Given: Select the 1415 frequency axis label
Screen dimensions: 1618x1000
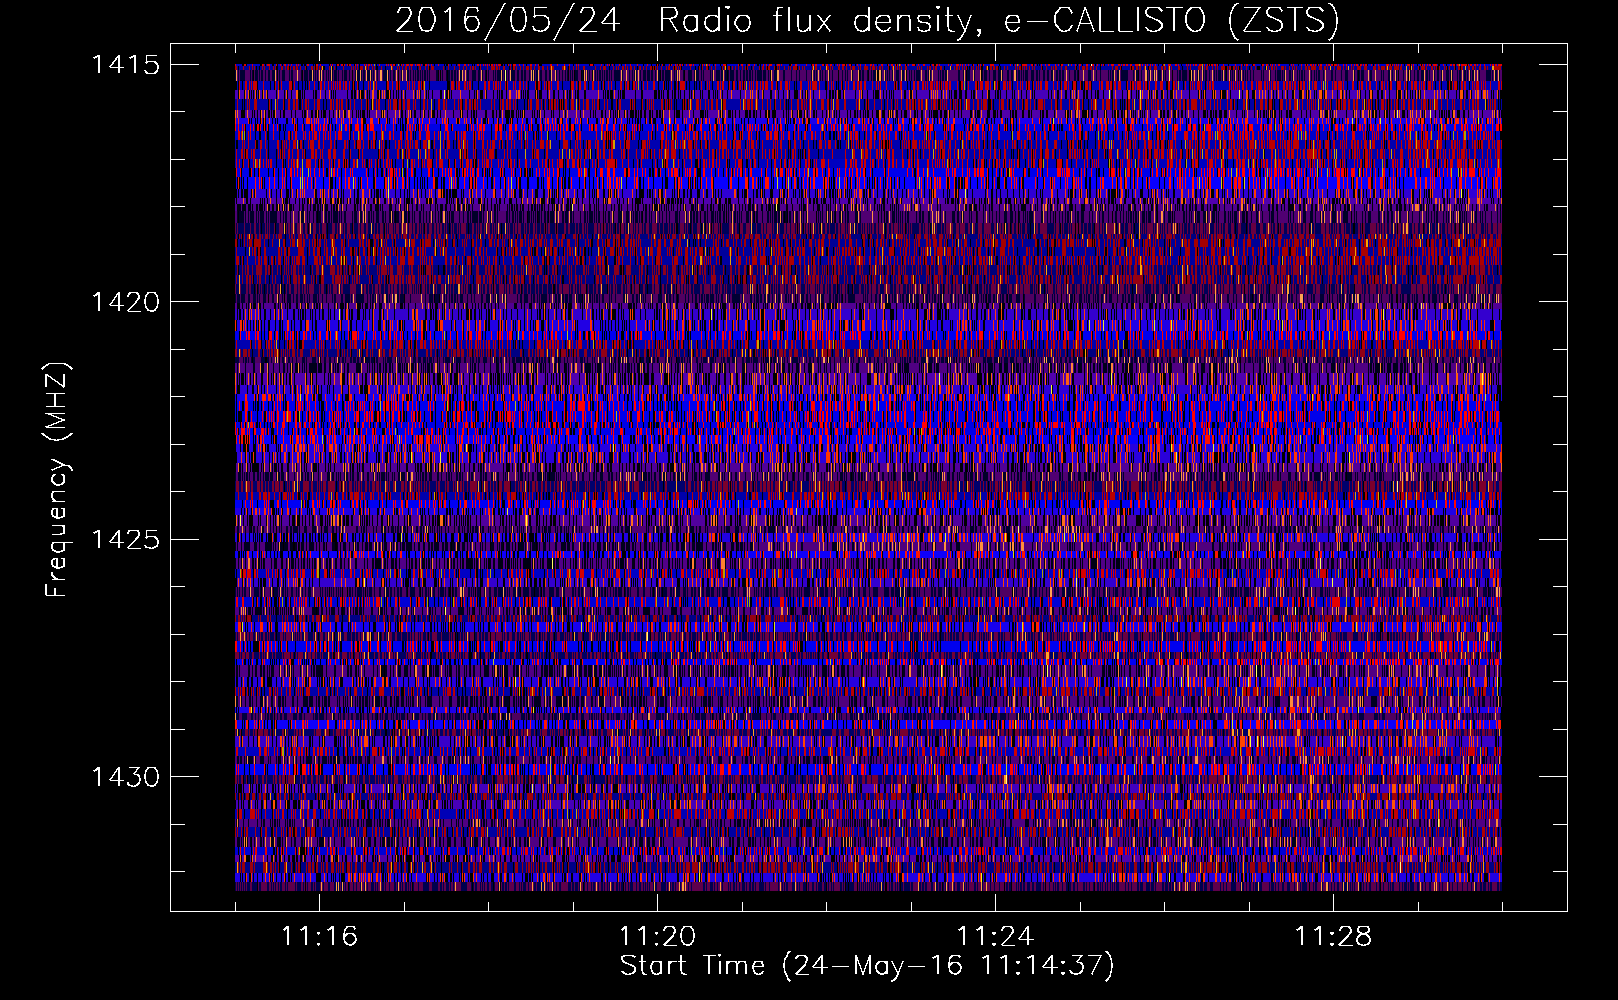Looking at the screenshot, I should (x=126, y=65).
